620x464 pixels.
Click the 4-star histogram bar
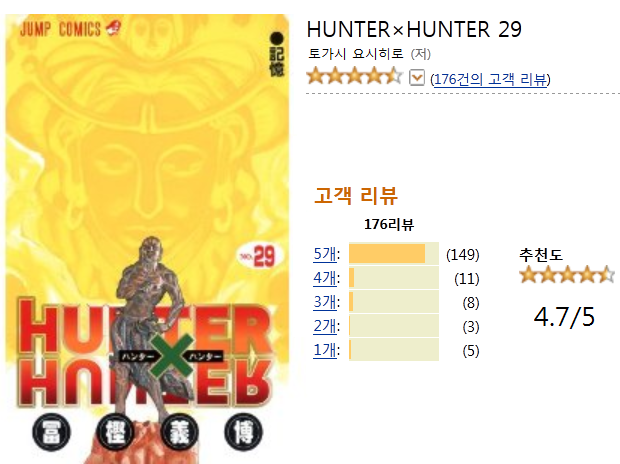click(394, 278)
